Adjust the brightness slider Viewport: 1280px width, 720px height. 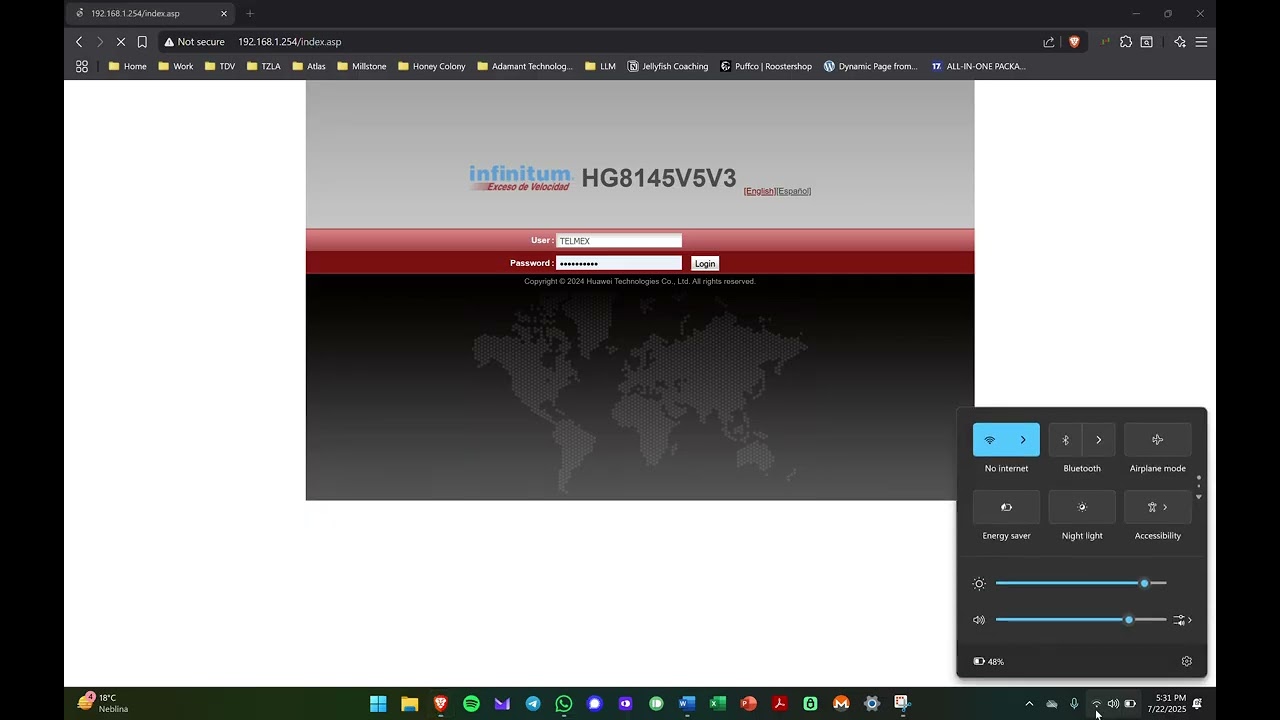[x=1081, y=583]
